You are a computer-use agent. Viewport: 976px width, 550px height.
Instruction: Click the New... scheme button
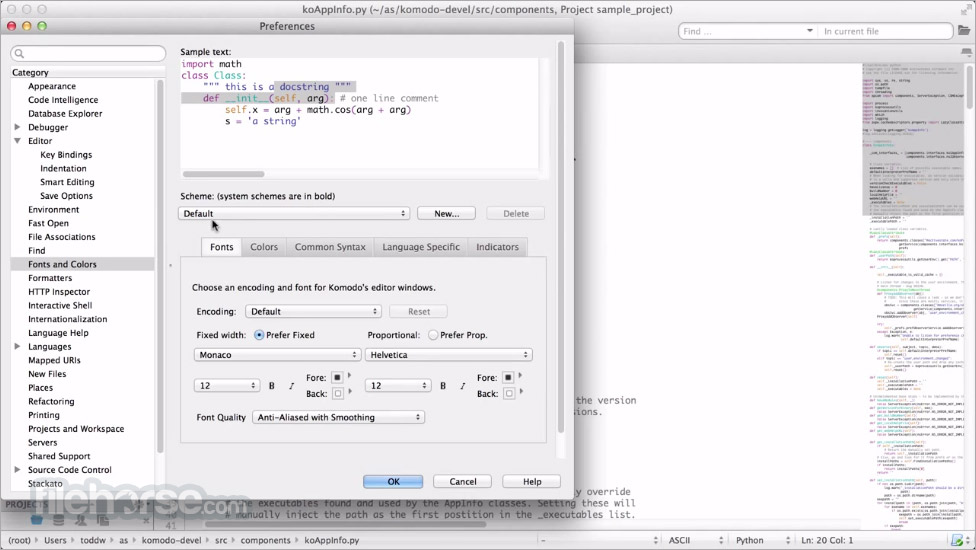[446, 213]
